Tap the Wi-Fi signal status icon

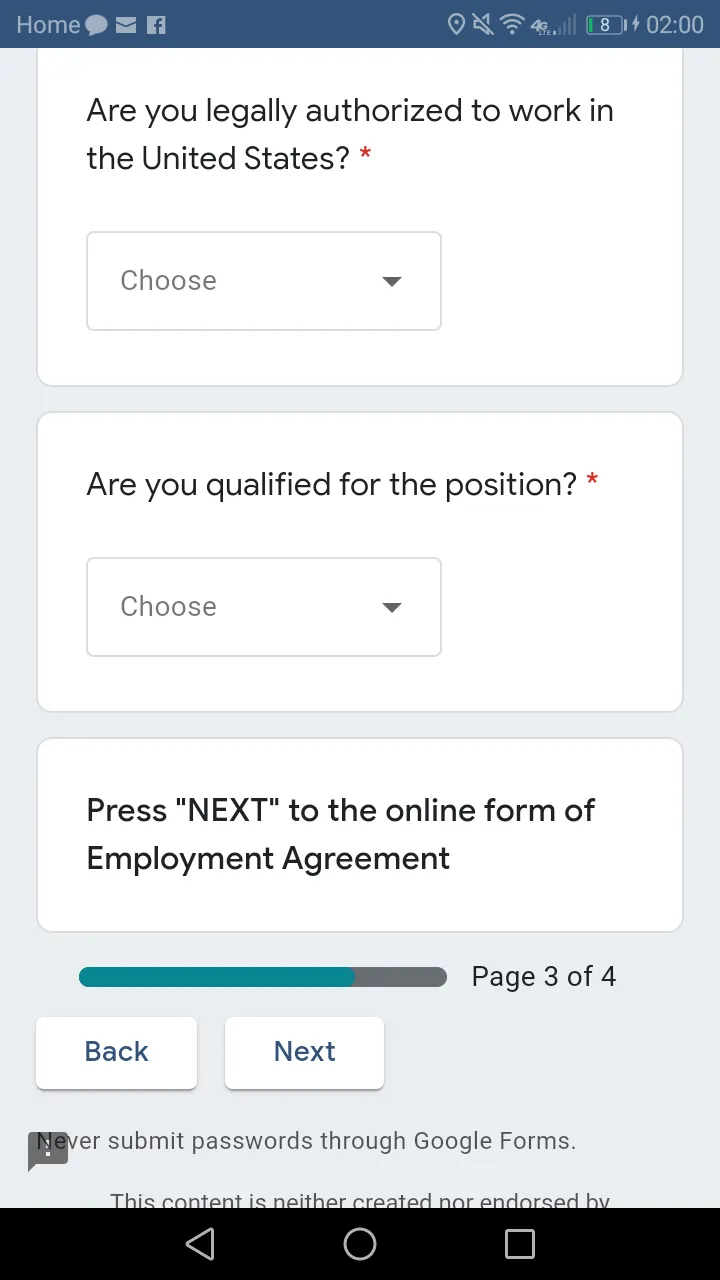[x=513, y=24]
